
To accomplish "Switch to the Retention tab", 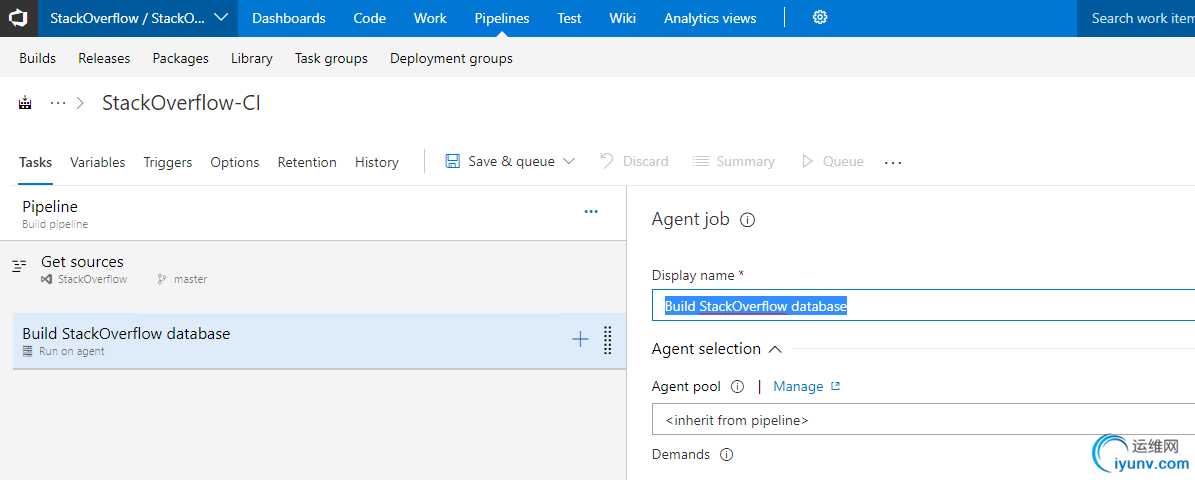I will point(307,162).
